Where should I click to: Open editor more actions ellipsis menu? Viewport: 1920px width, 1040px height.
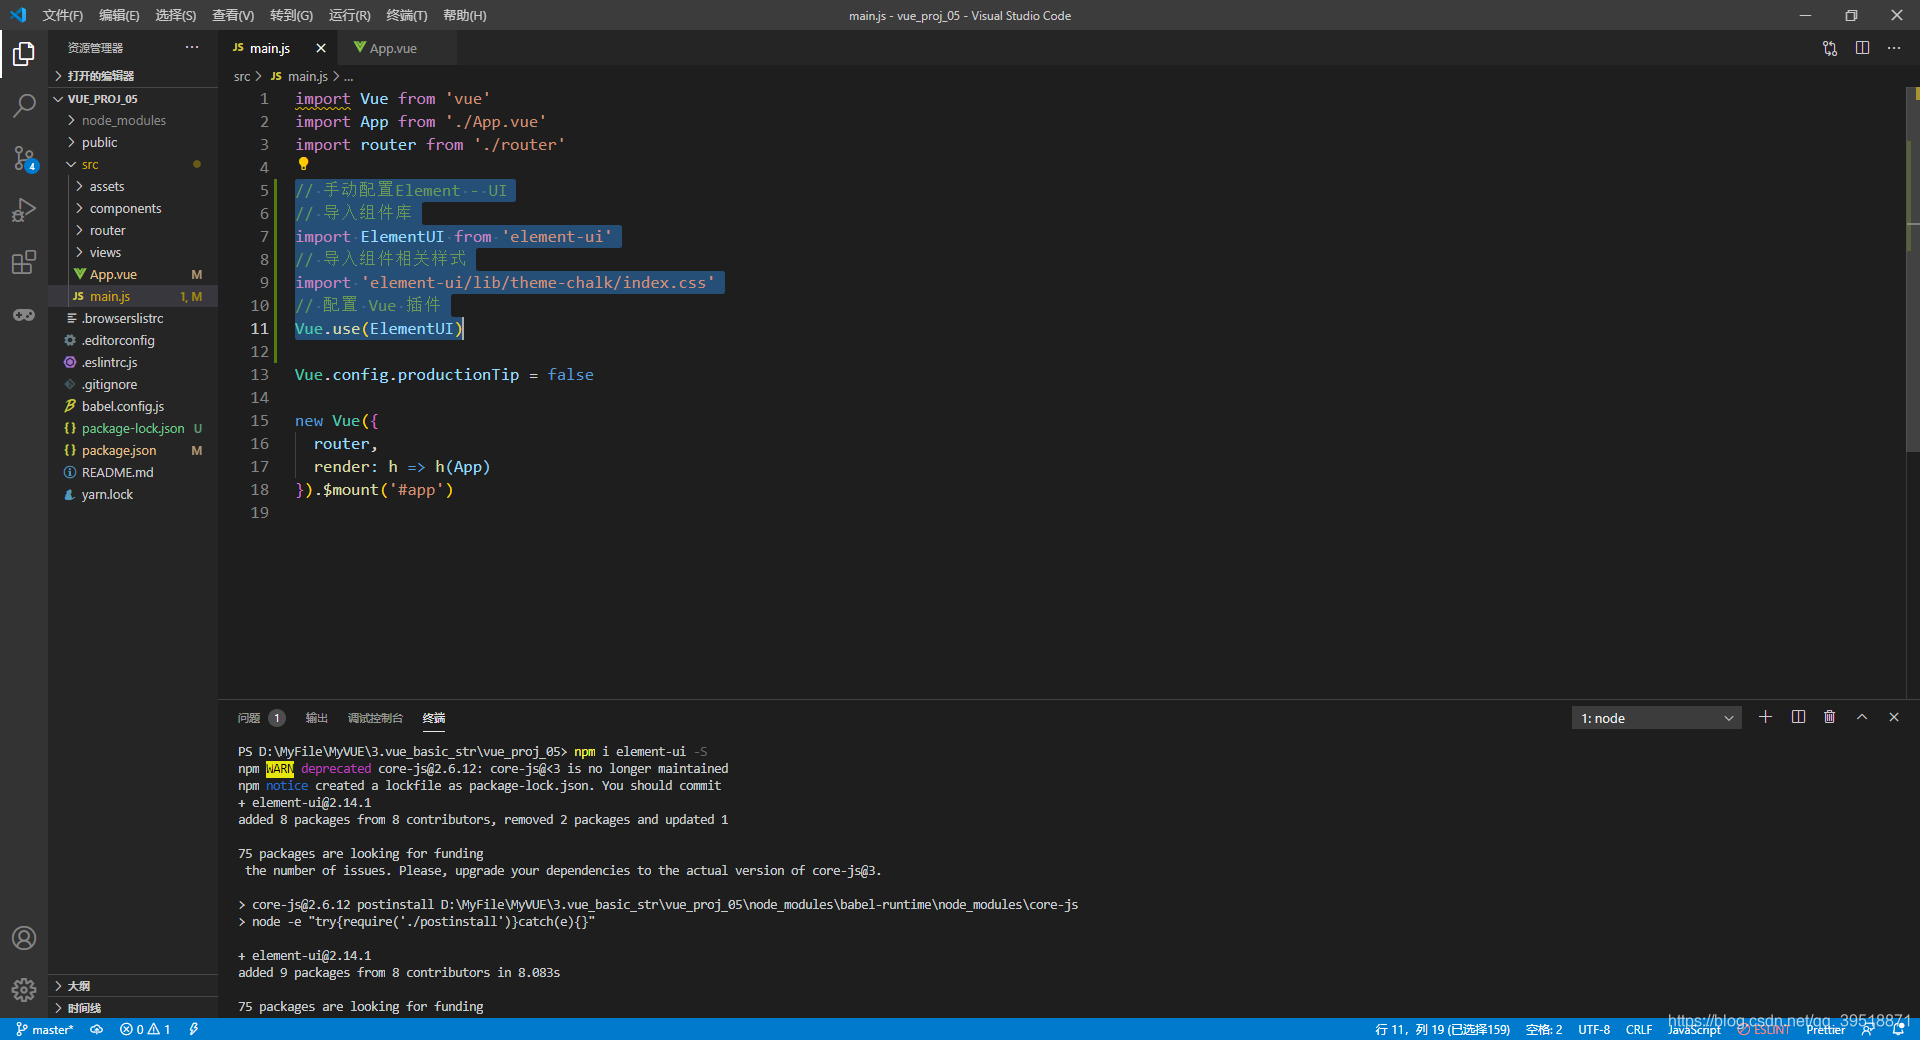point(1894,48)
